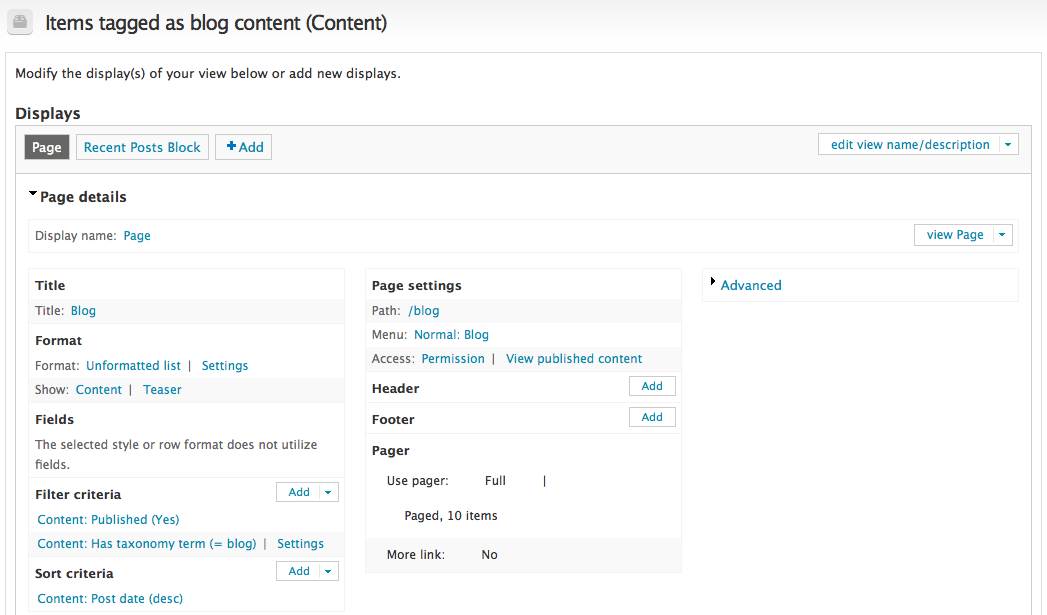Image resolution: width=1047 pixels, height=615 pixels.
Task: Edit the Blog title link
Action: tap(83, 311)
